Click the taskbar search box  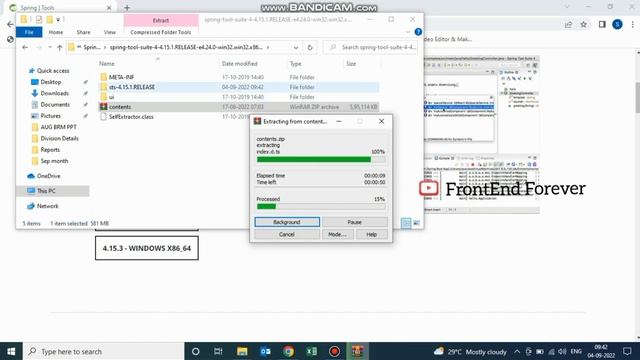click(x=104, y=351)
